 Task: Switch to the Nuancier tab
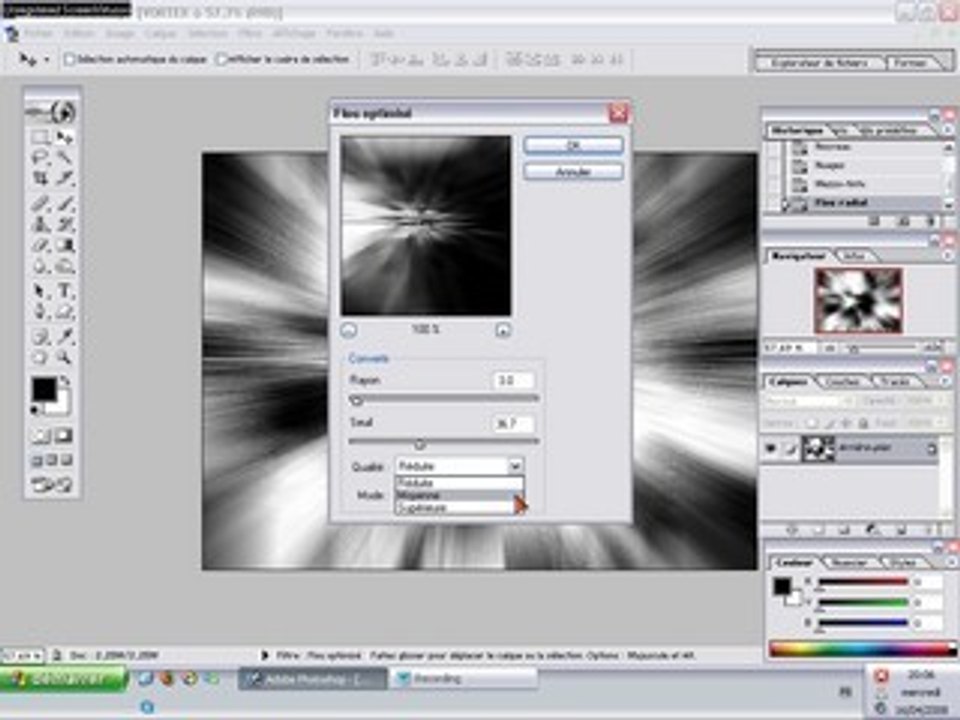850,562
